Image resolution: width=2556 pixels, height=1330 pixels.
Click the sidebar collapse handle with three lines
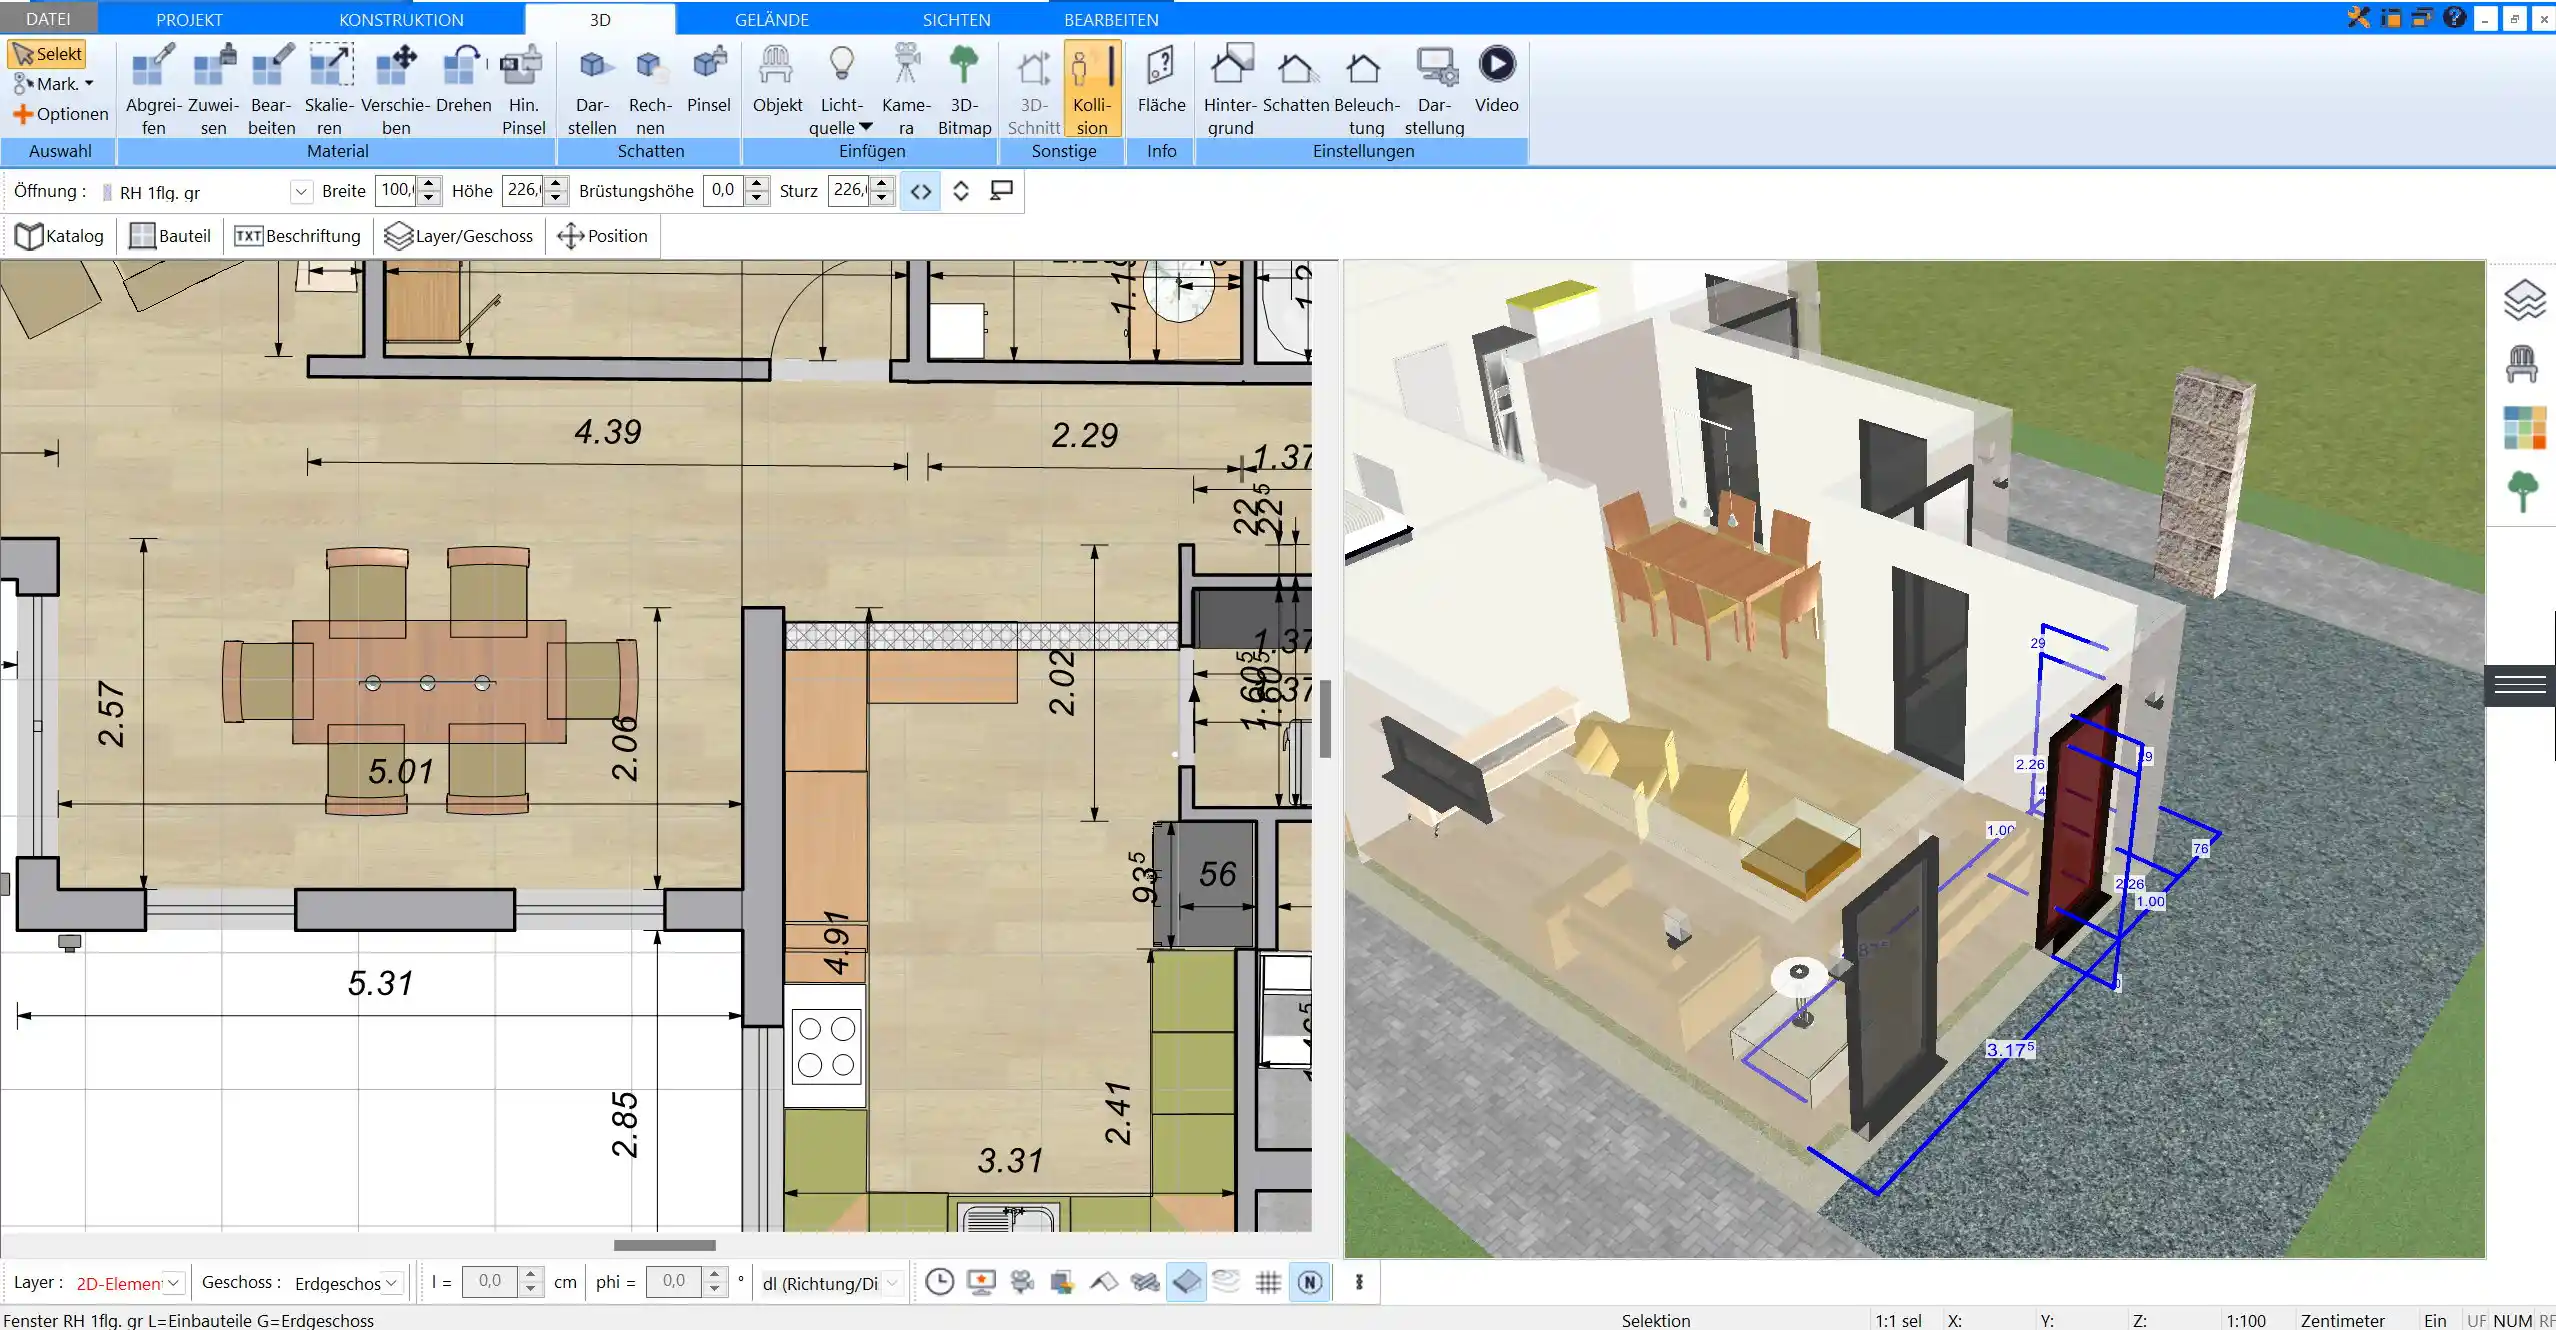(x=2520, y=685)
